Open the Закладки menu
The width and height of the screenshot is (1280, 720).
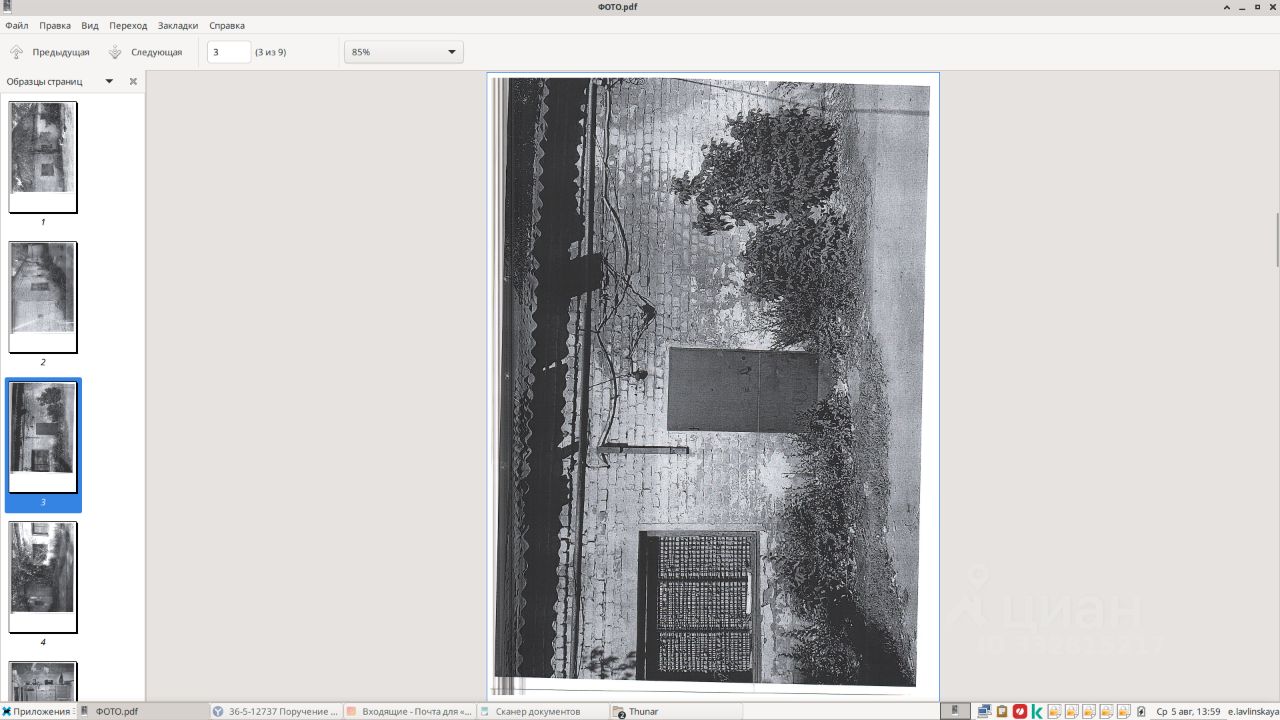click(x=178, y=25)
